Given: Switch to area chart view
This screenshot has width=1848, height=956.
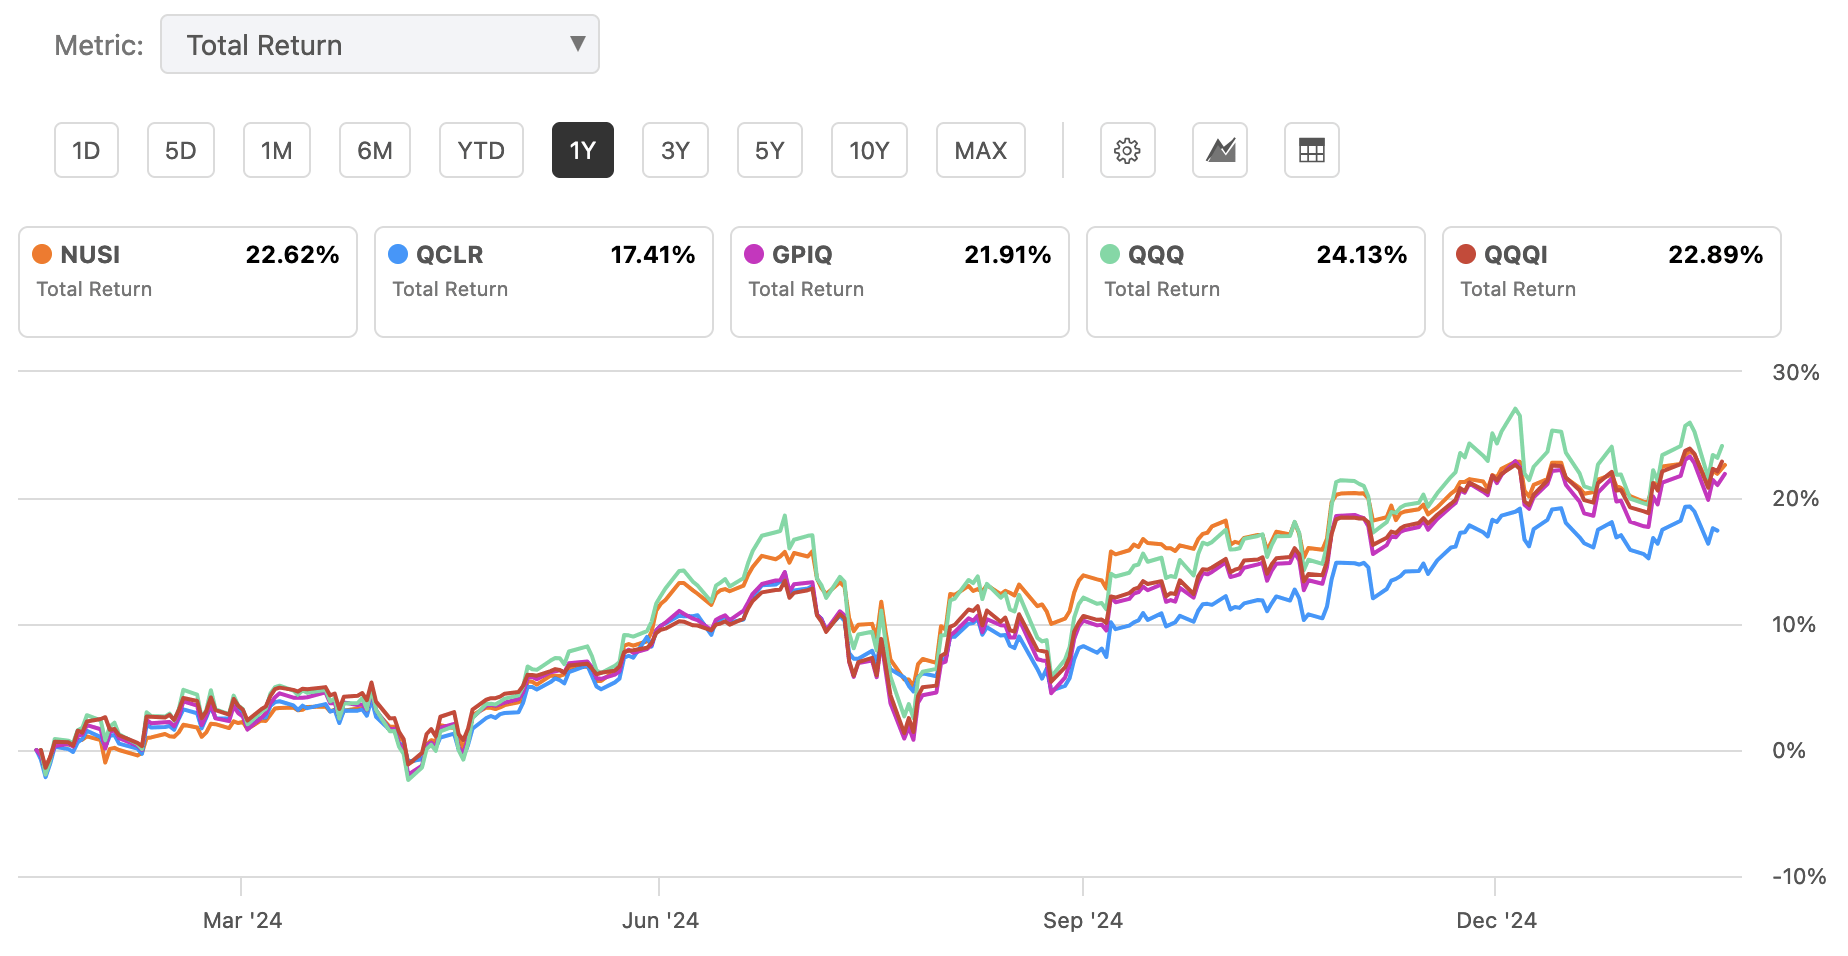Looking at the screenshot, I should pyautogui.click(x=1220, y=150).
